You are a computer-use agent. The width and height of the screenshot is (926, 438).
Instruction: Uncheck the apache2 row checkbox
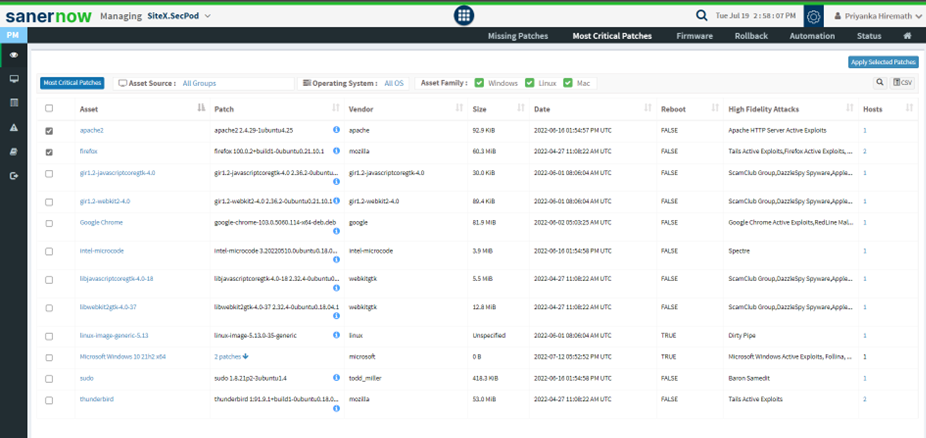pos(49,131)
